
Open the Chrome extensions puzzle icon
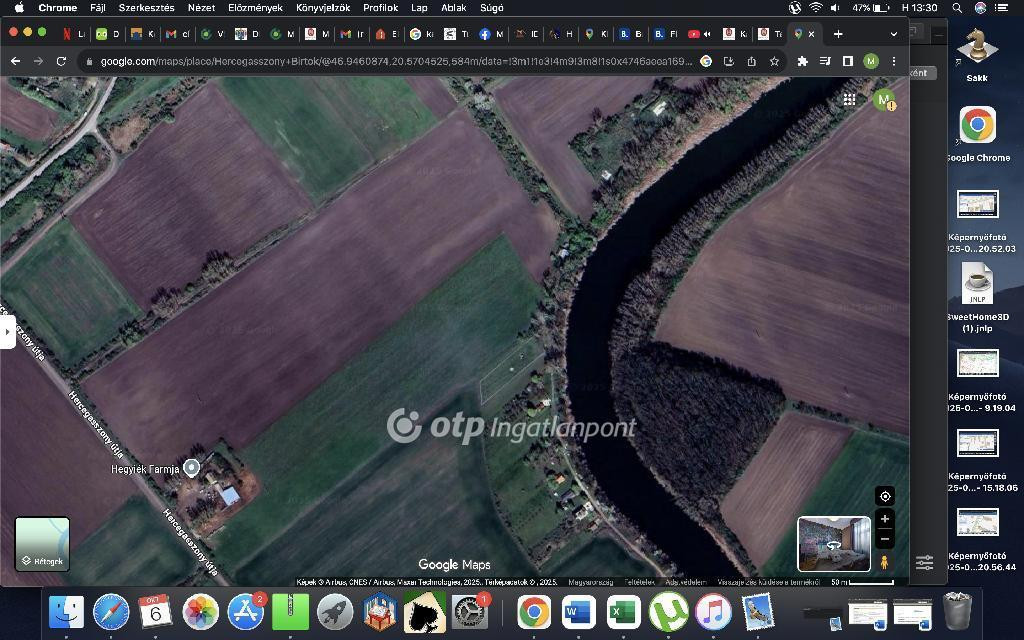point(802,61)
